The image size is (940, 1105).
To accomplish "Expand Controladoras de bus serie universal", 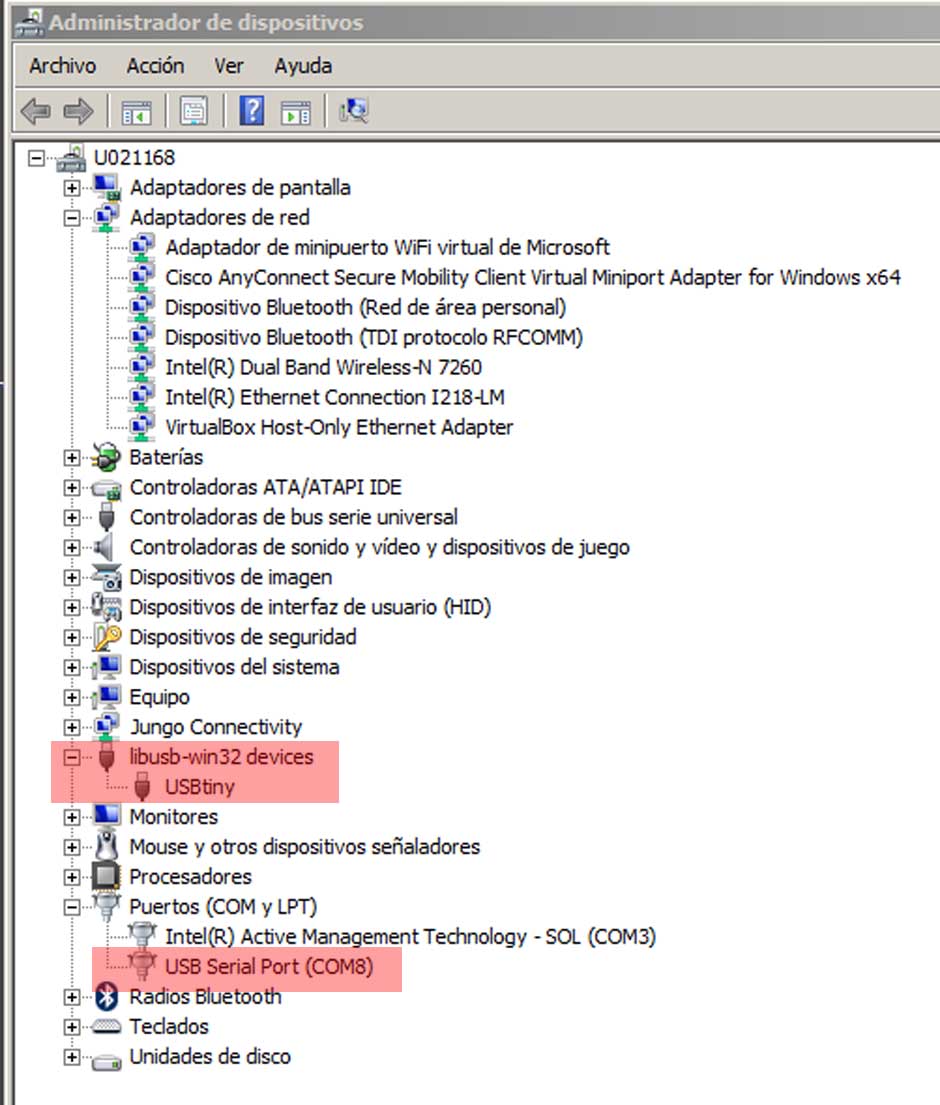I will (71, 518).
